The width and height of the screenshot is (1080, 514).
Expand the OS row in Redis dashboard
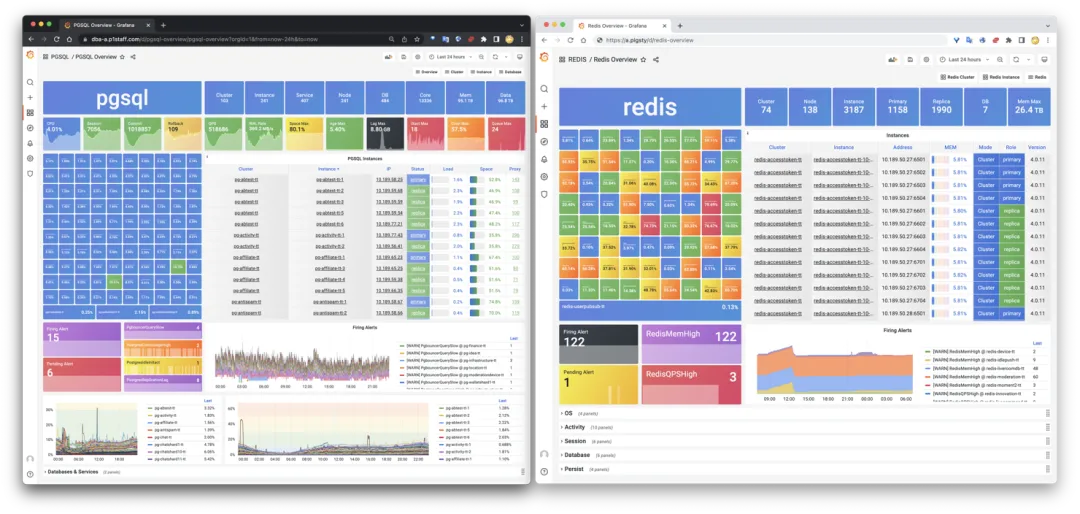[805, 413]
